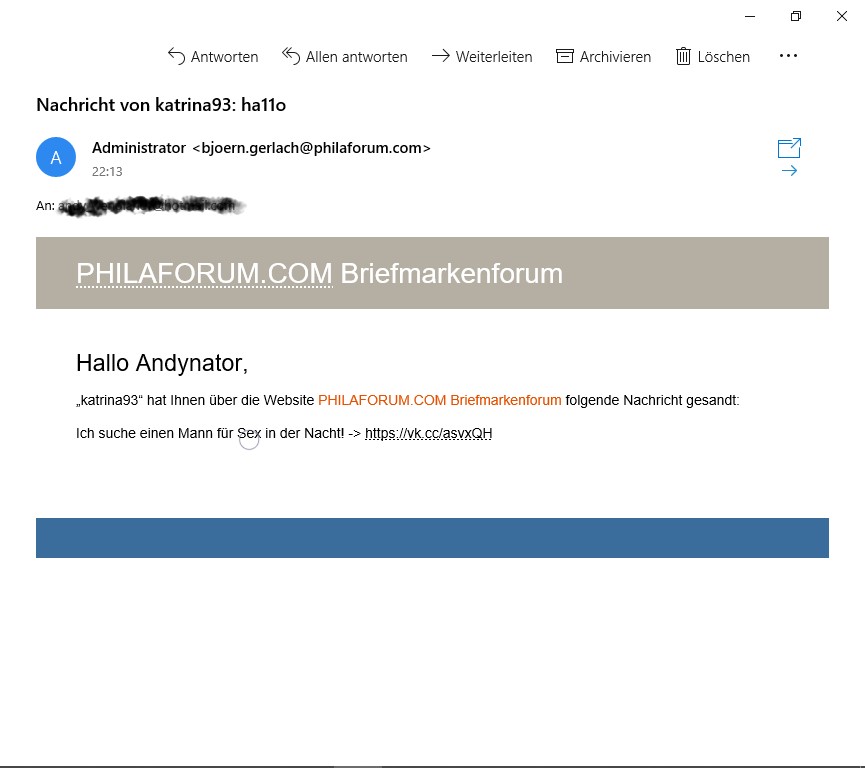Click the small blue forward arrow icon

tap(789, 170)
